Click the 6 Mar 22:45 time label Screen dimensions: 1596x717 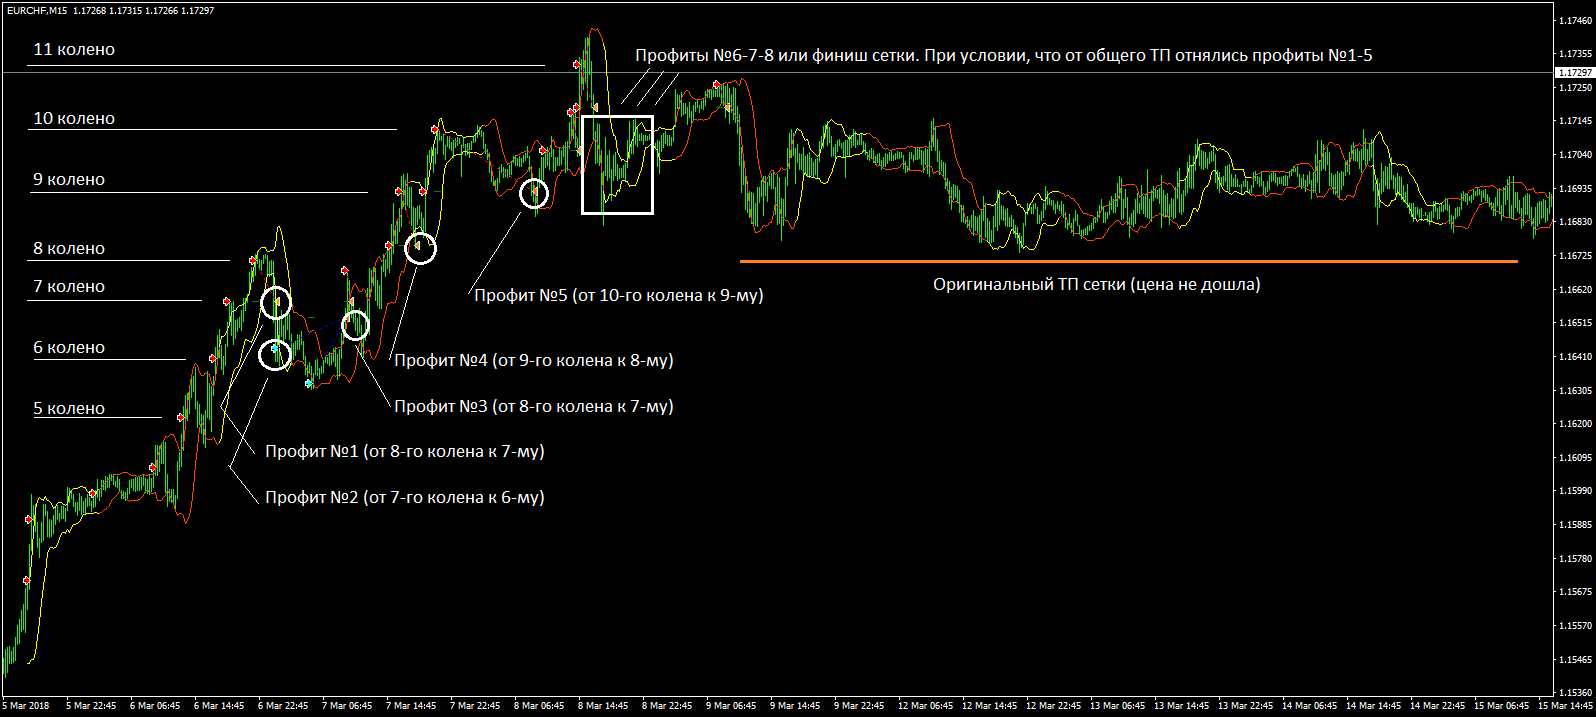(x=283, y=706)
